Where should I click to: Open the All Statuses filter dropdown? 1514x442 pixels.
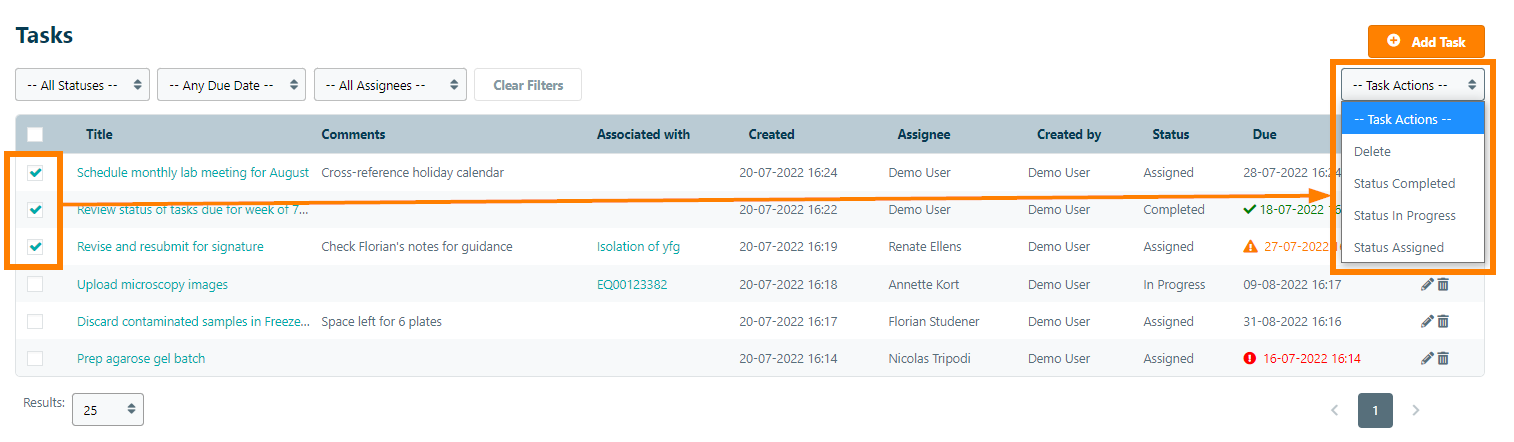tap(82, 85)
